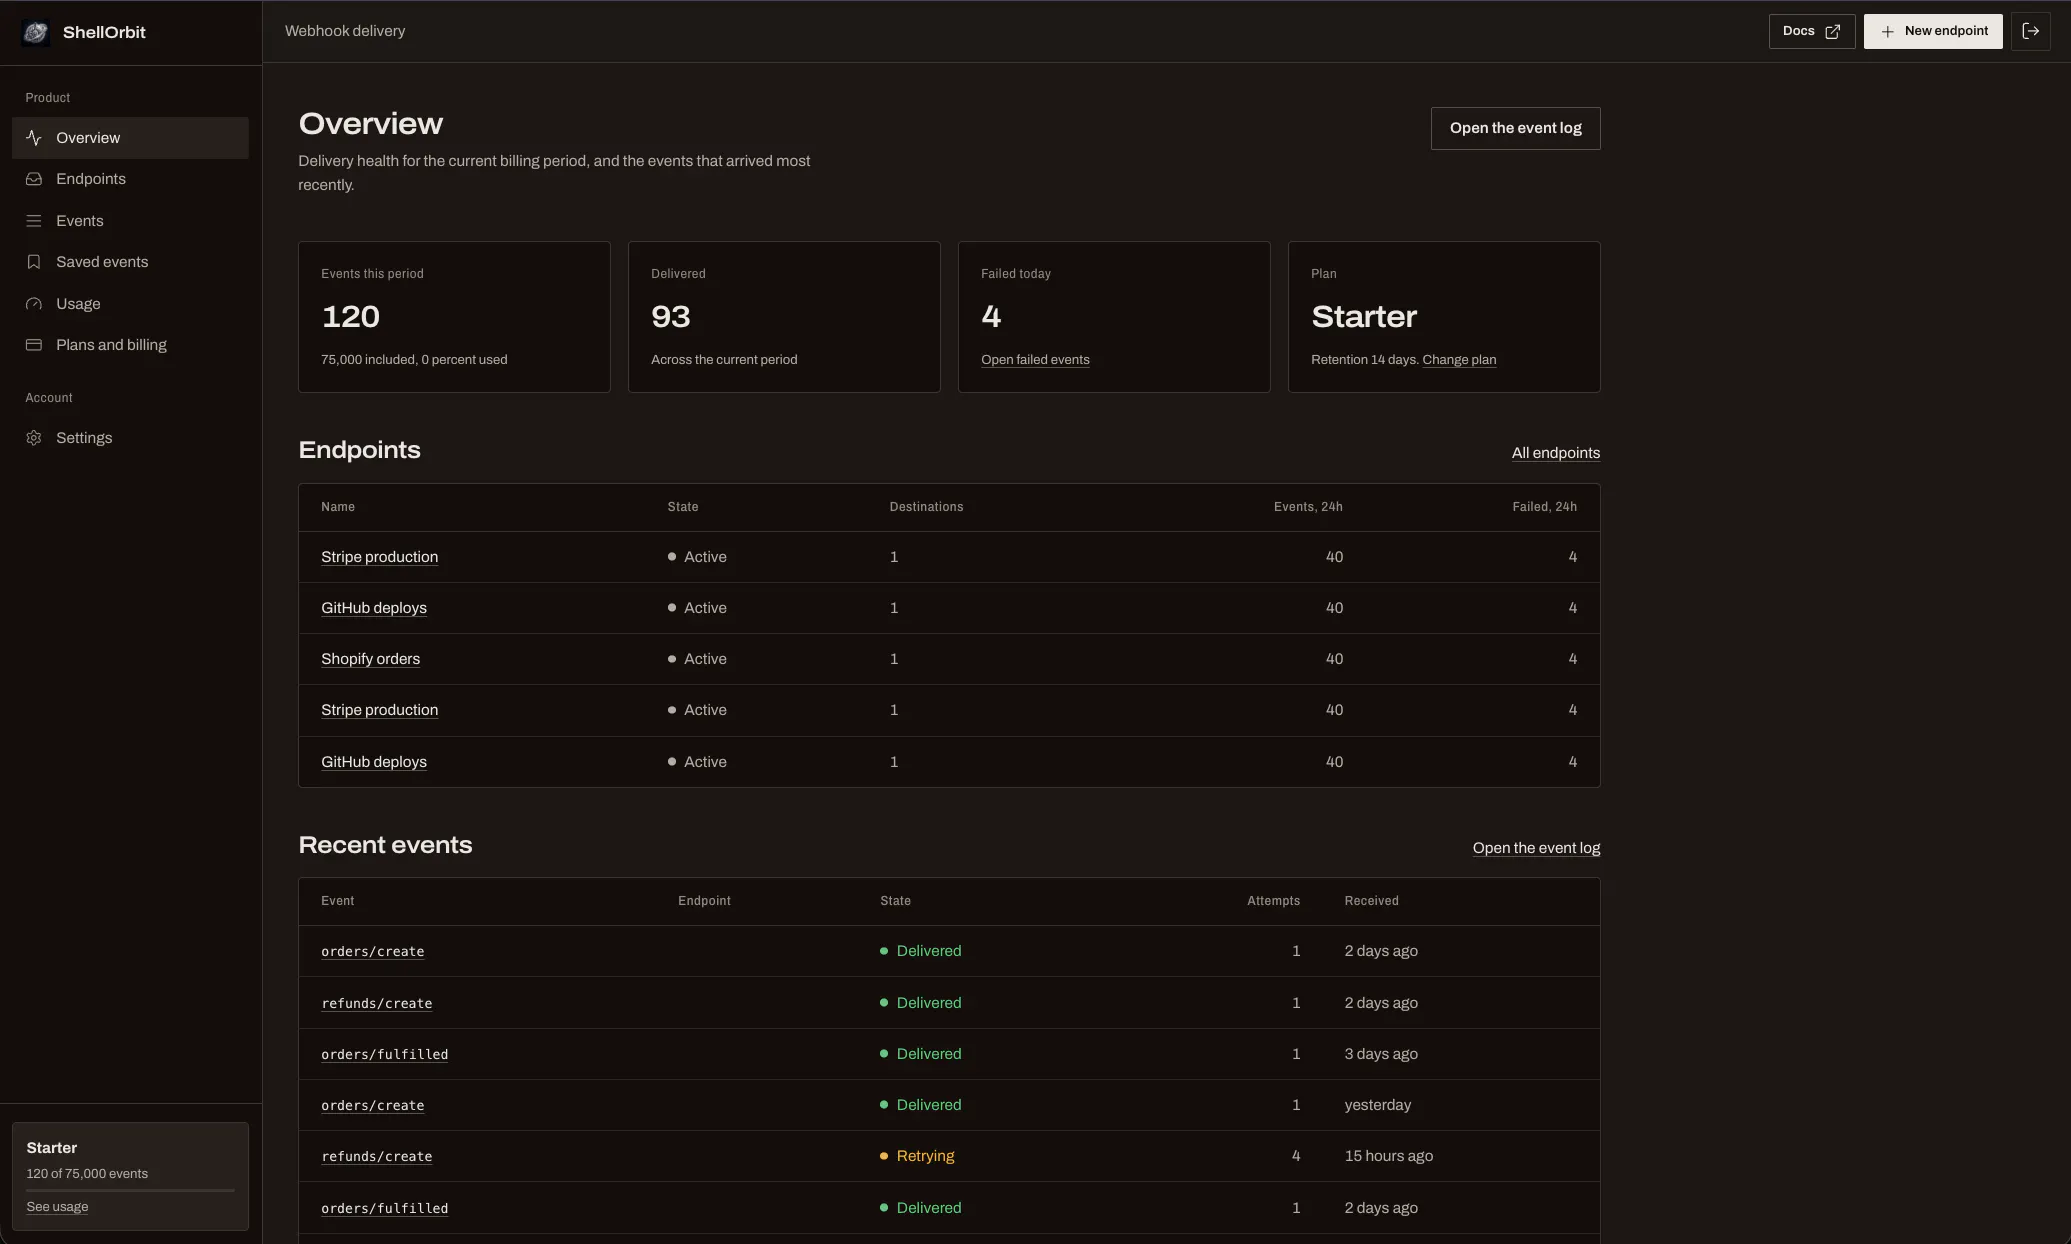
Task: Click the Docs button
Action: [x=1811, y=31]
